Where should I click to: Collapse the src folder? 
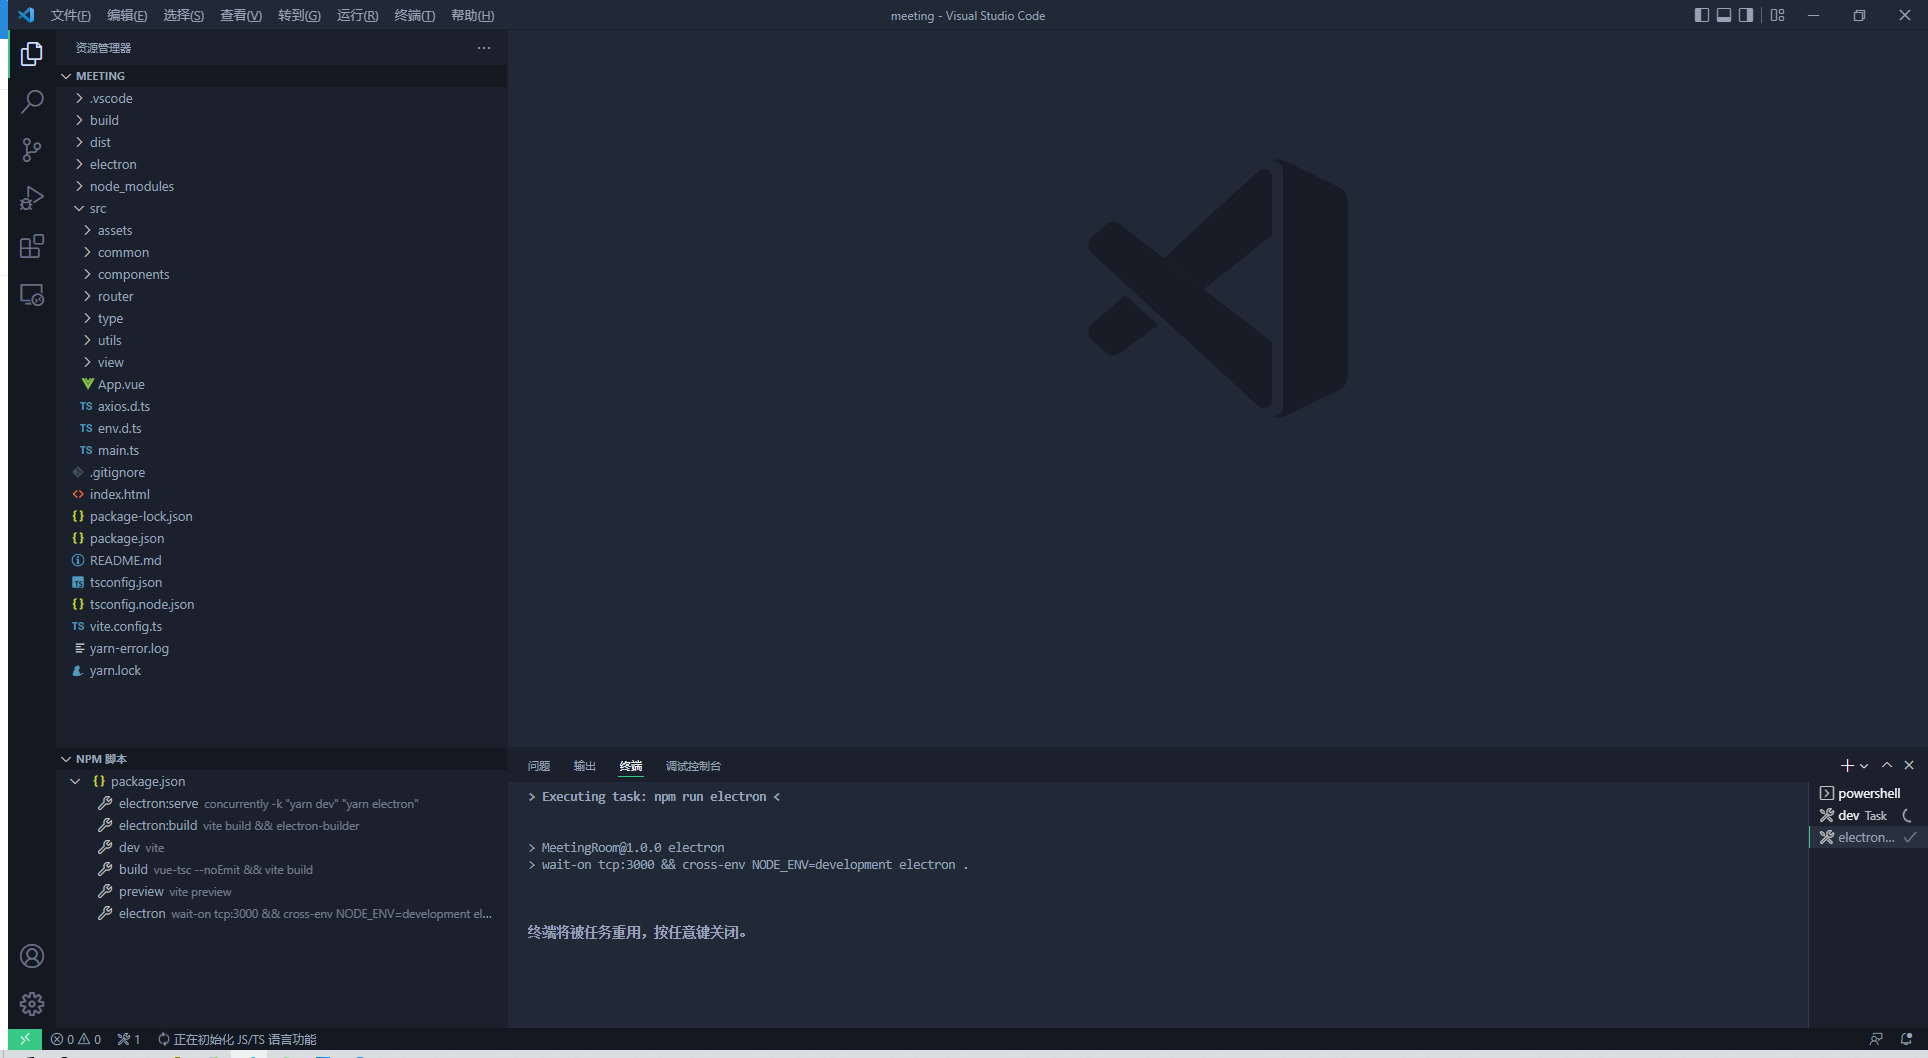tap(282, 208)
